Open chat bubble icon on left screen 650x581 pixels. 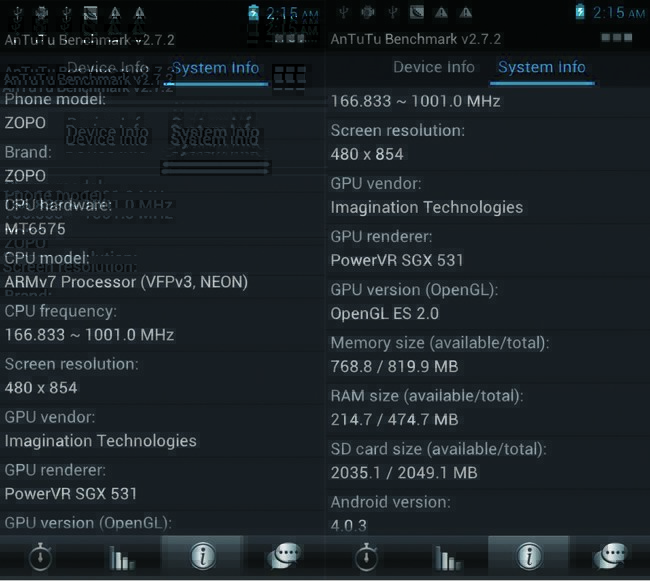[284, 557]
